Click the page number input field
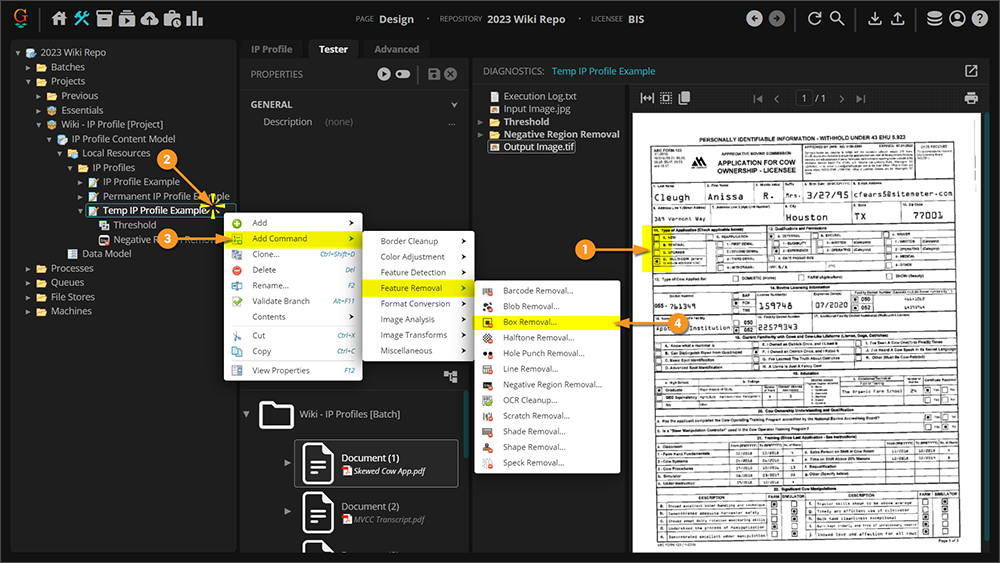 coord(804,98)
